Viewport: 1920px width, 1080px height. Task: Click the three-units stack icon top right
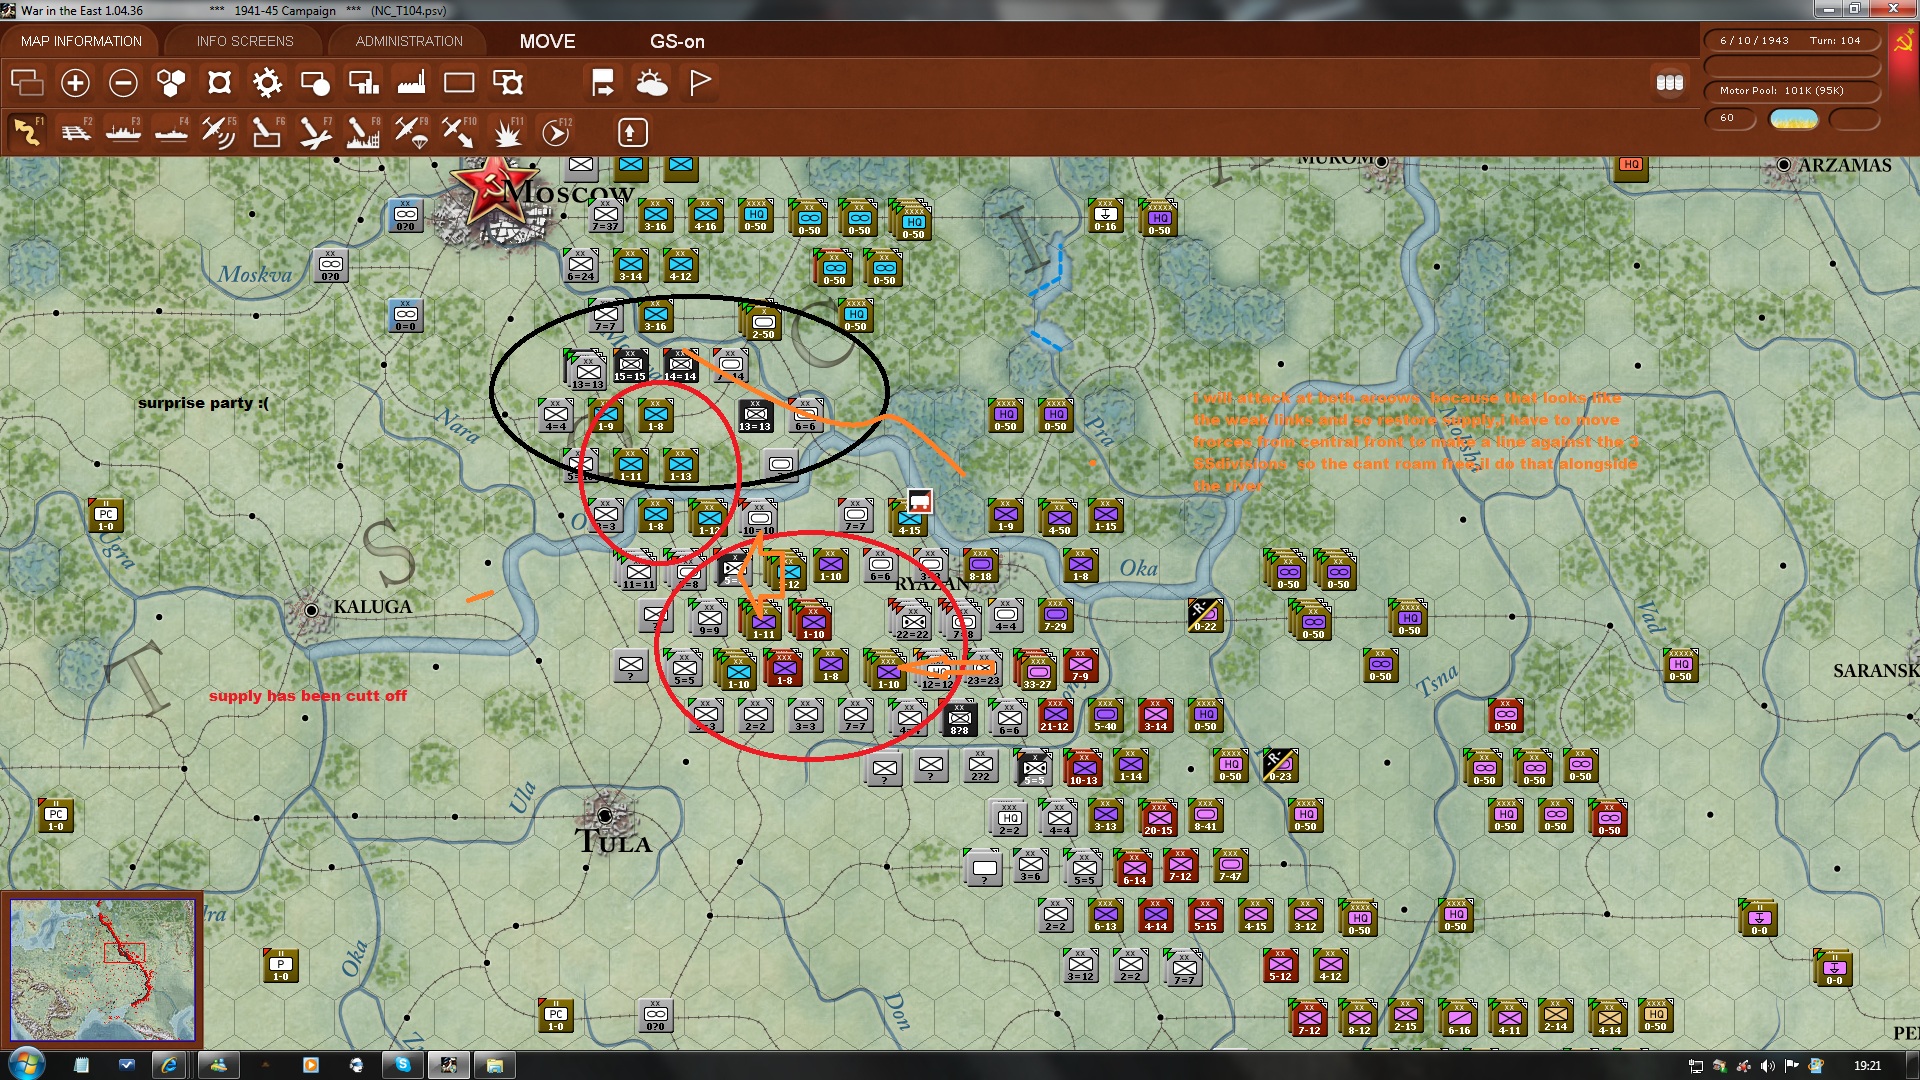[x=1669, y=82]
